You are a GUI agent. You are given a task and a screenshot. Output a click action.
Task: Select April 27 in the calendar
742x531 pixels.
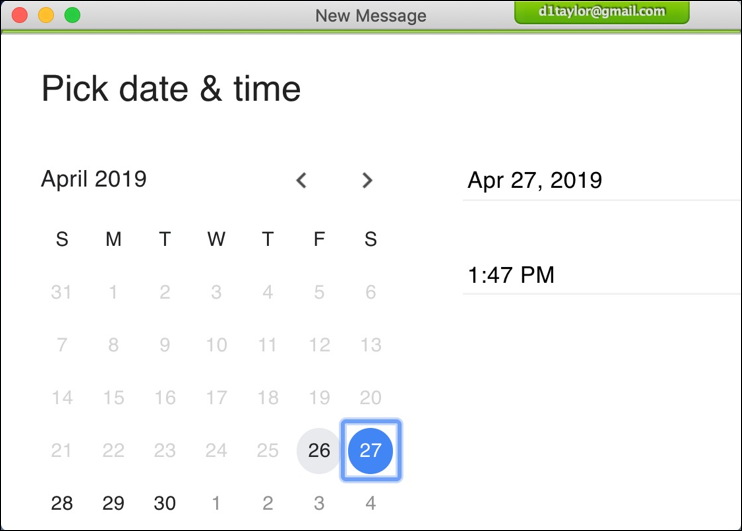point(370,450)
